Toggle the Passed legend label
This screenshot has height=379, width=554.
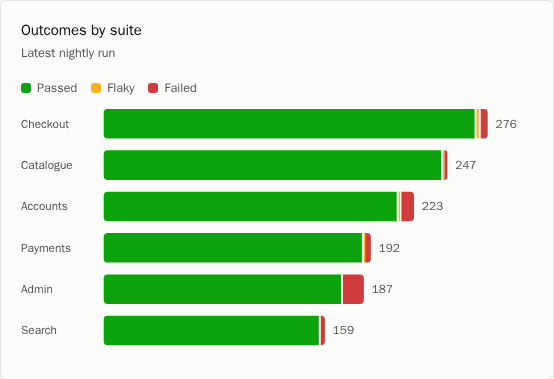tap(57, 88)
